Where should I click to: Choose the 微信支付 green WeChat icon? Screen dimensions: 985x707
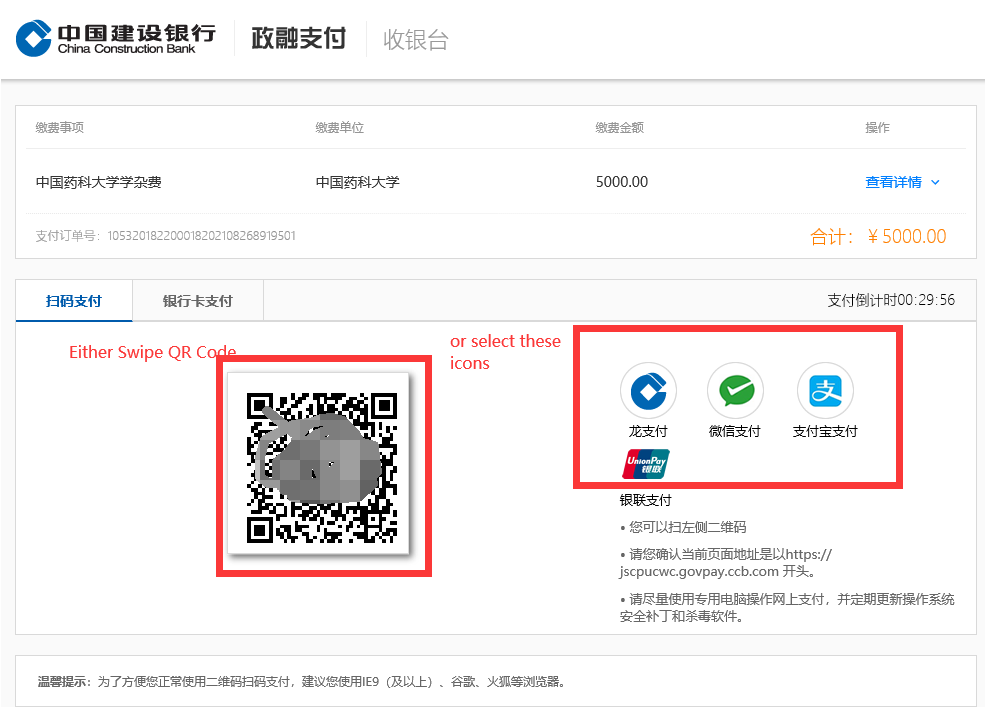click(735, 390)
